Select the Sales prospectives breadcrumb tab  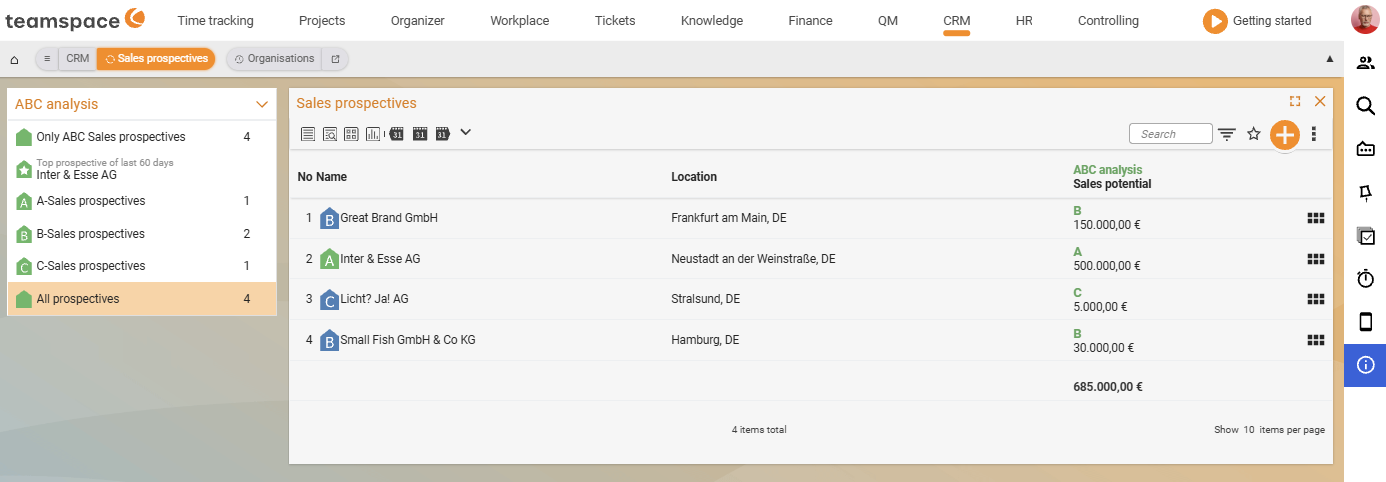click(156, 59)
